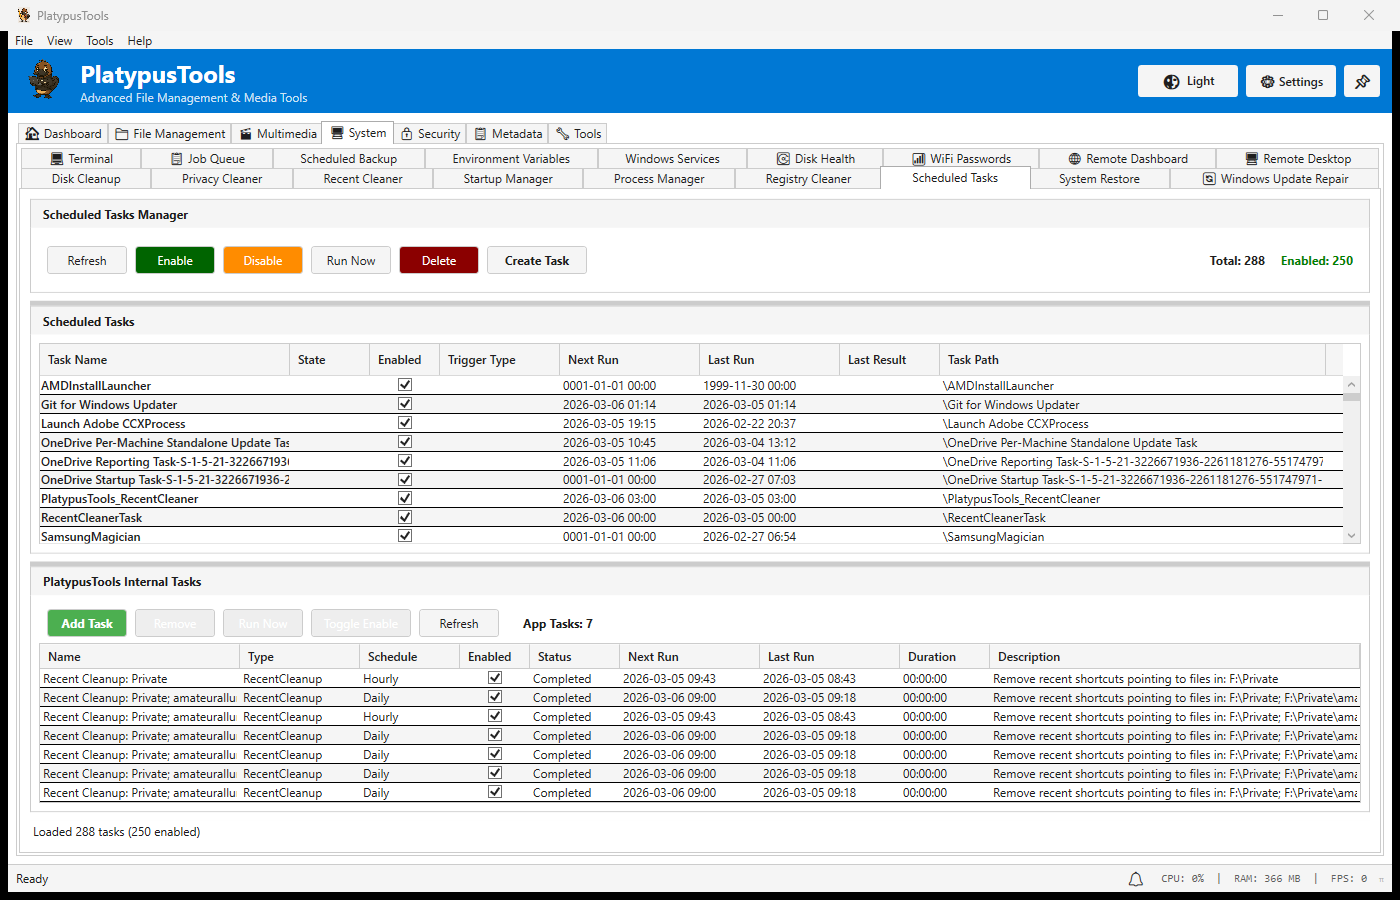Click the Settings gear icon
Viewport: 1400px width, 900px height.
pyautogui.click(x=1268, y=82)
